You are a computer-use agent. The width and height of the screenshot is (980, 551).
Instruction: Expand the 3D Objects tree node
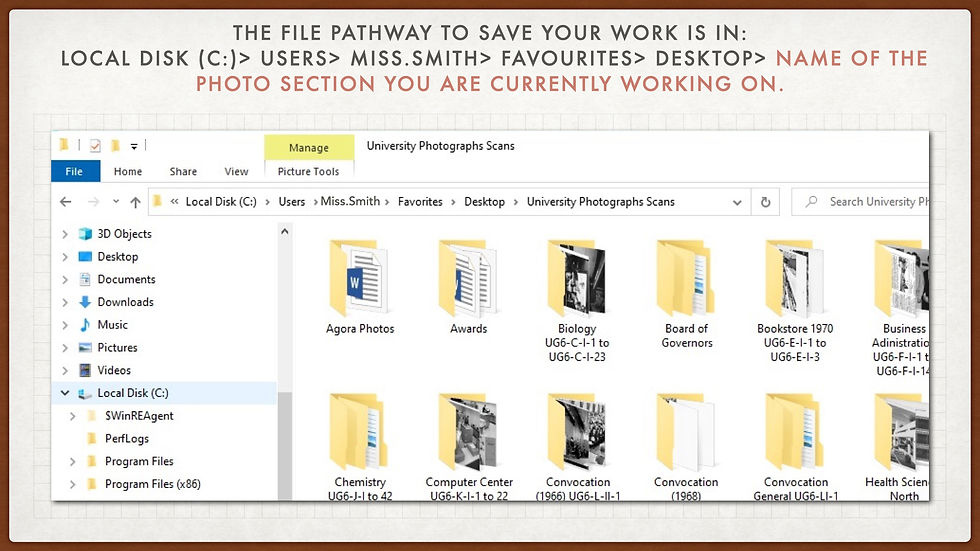tap(65, 234)
